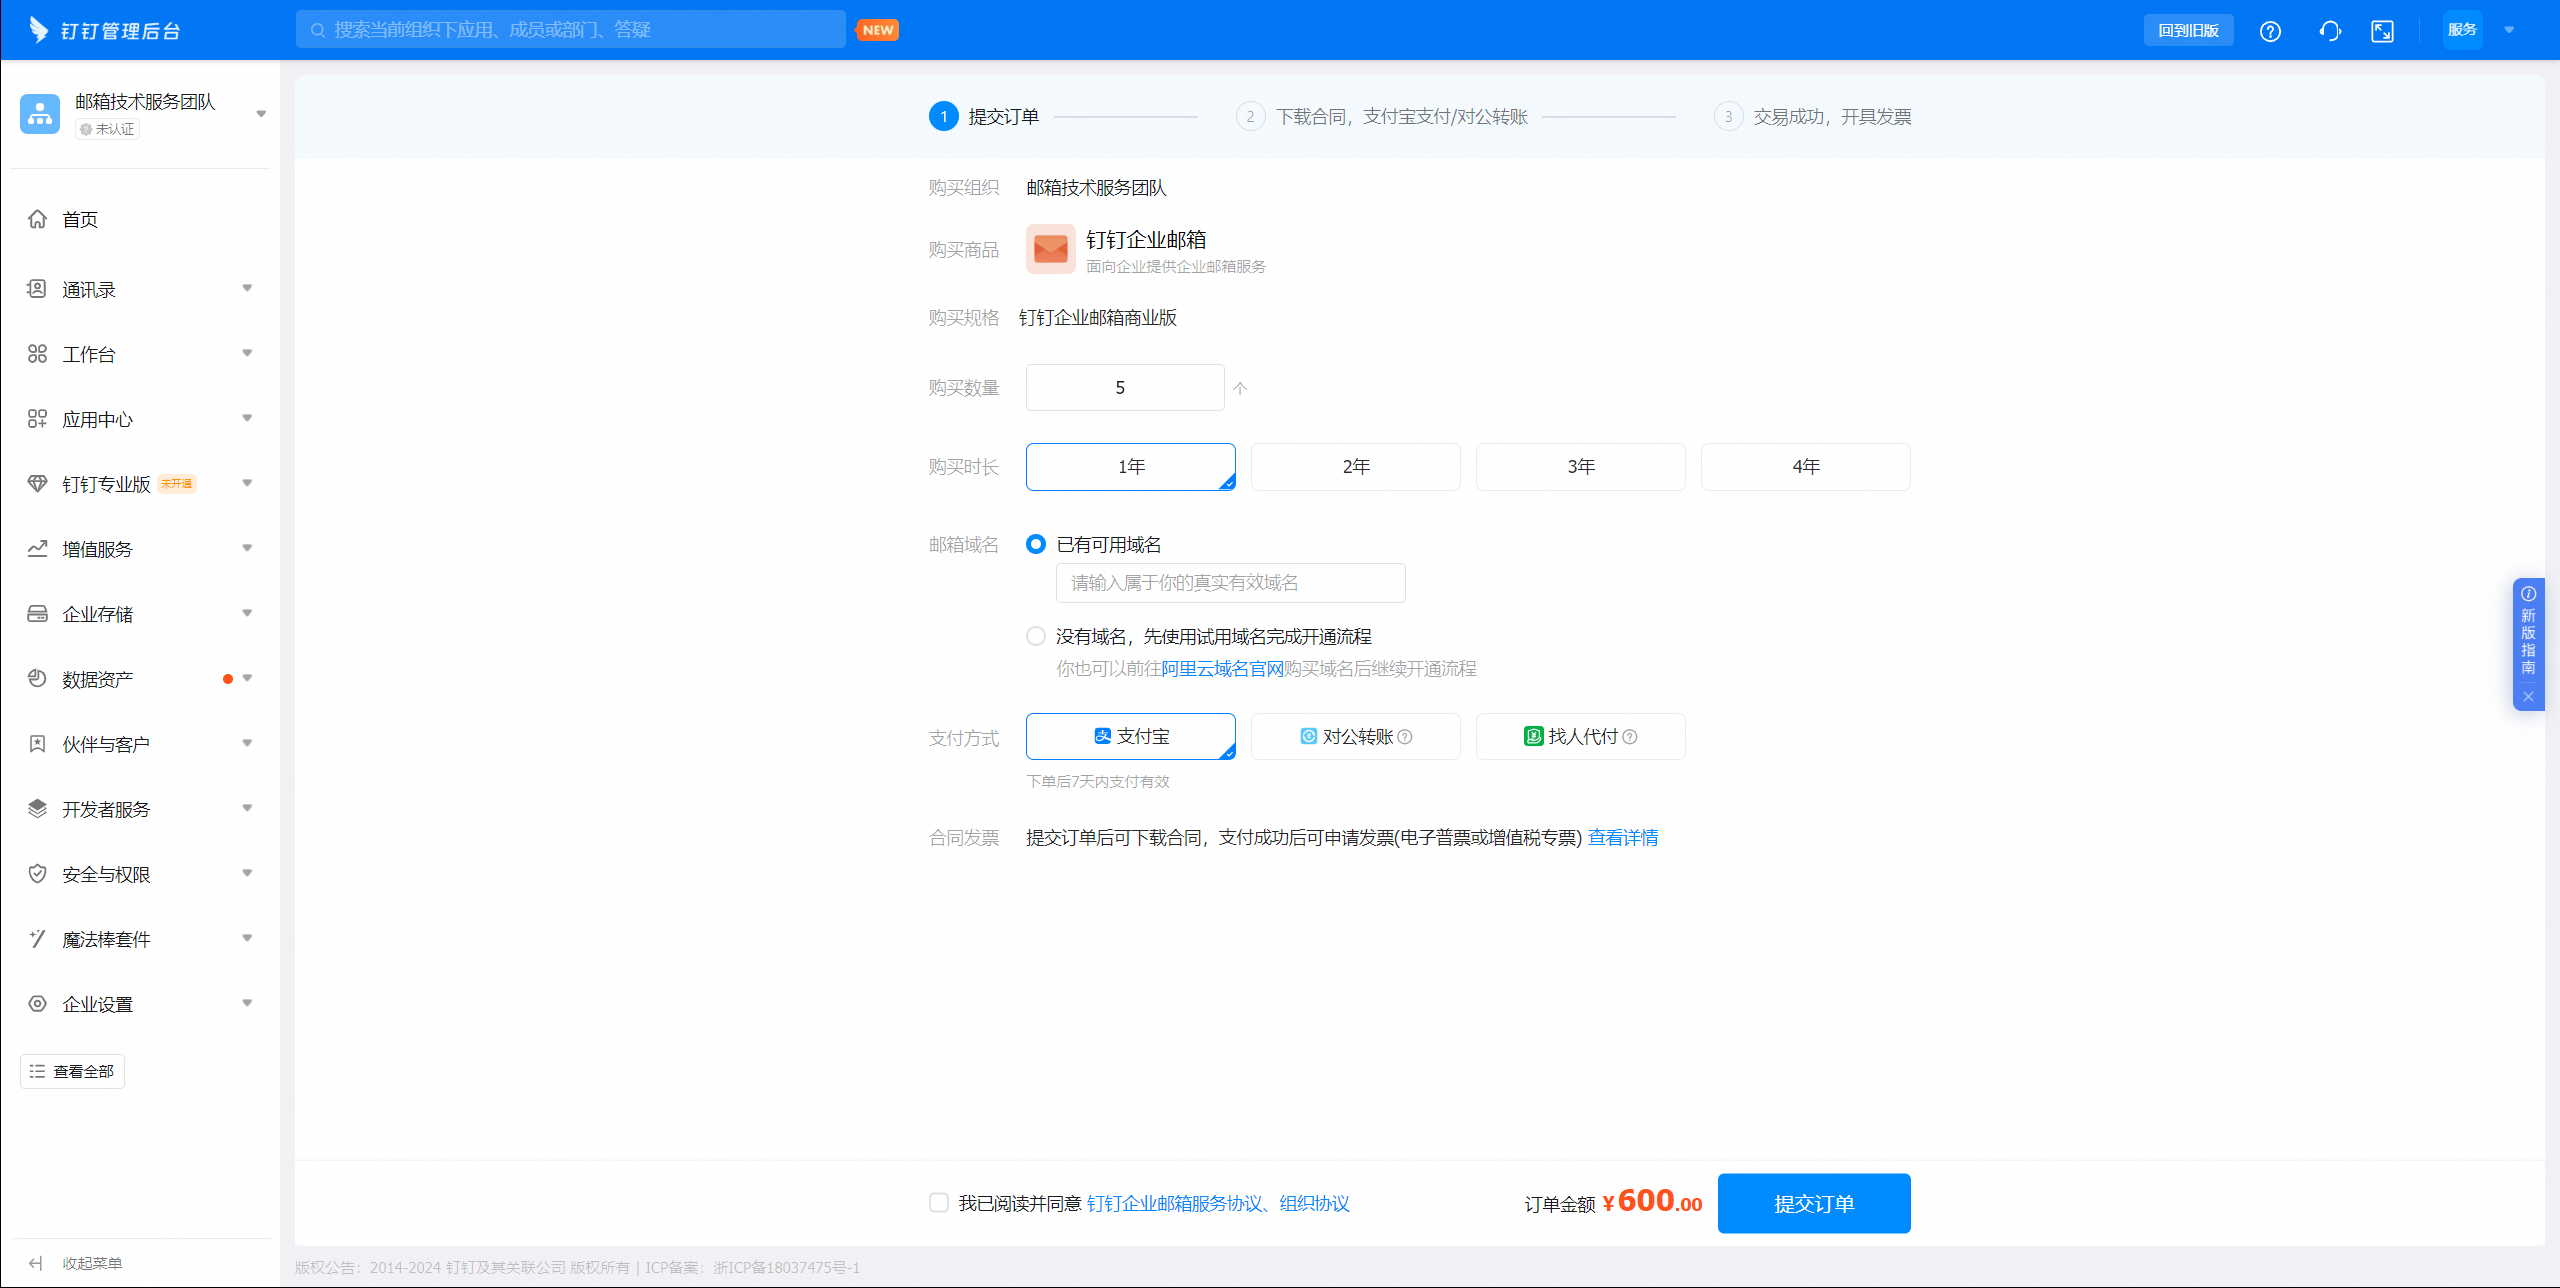This screenshot has width=2560, height=1288.
Task: Click the storage icon for 企业存储
Action: (x=37, y=614)
